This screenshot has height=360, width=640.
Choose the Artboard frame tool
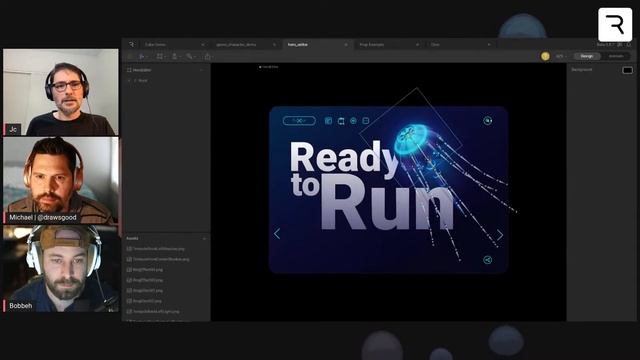click(x=160, y=56)
